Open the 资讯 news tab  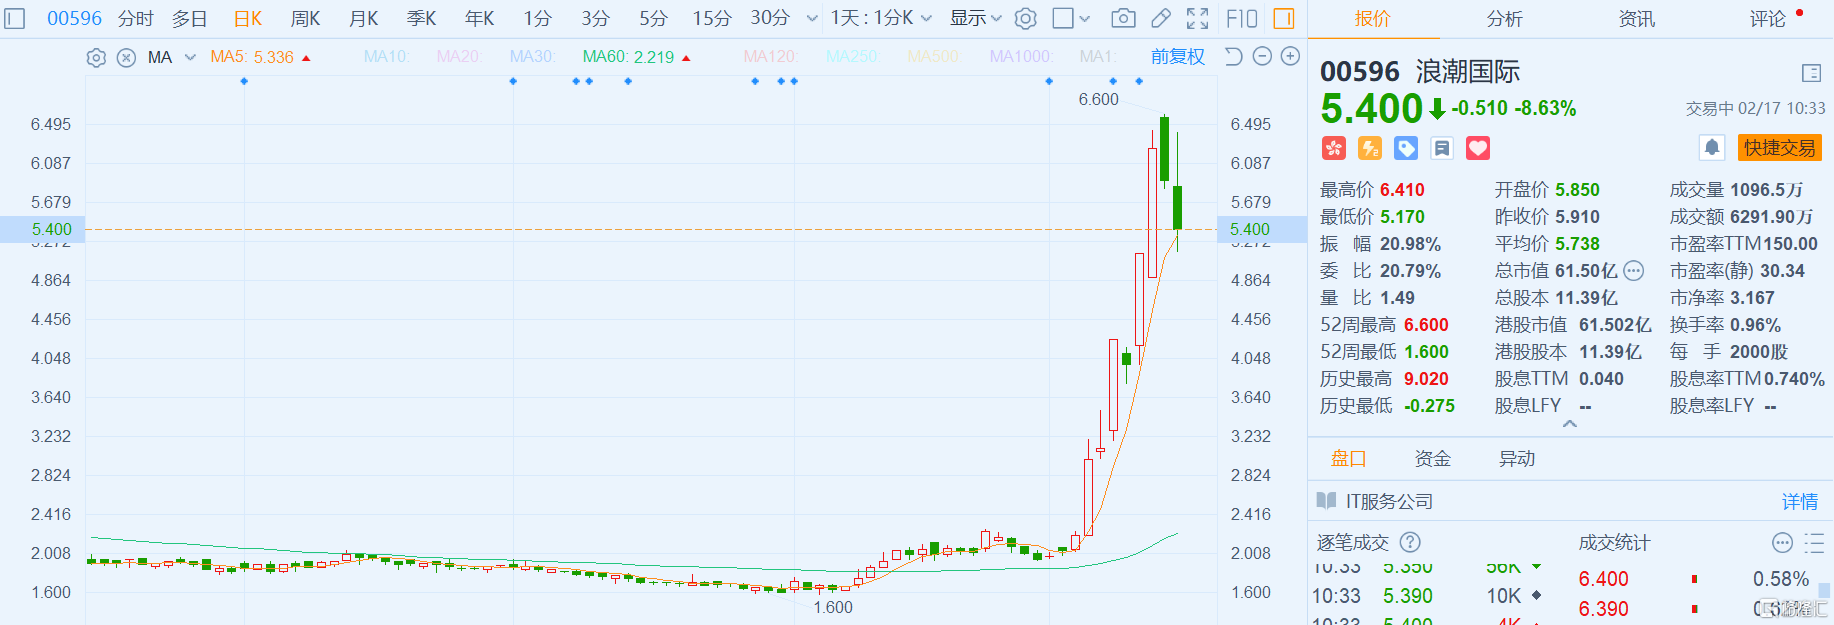tap(1636, 19)
